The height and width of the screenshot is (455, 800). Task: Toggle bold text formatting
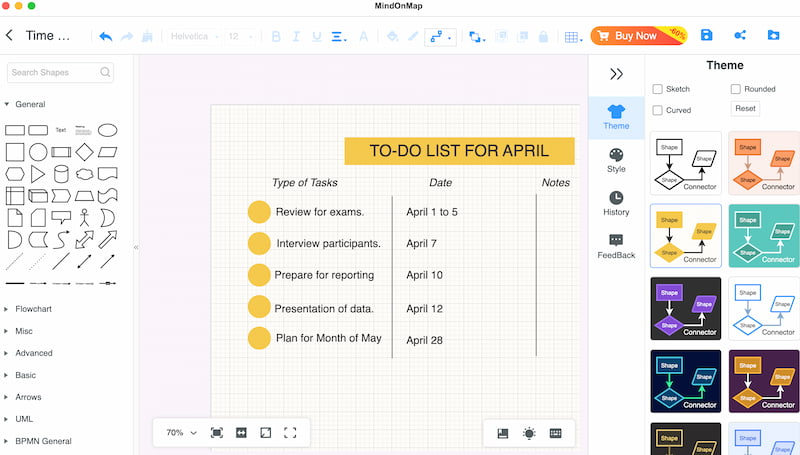[276, 36]
